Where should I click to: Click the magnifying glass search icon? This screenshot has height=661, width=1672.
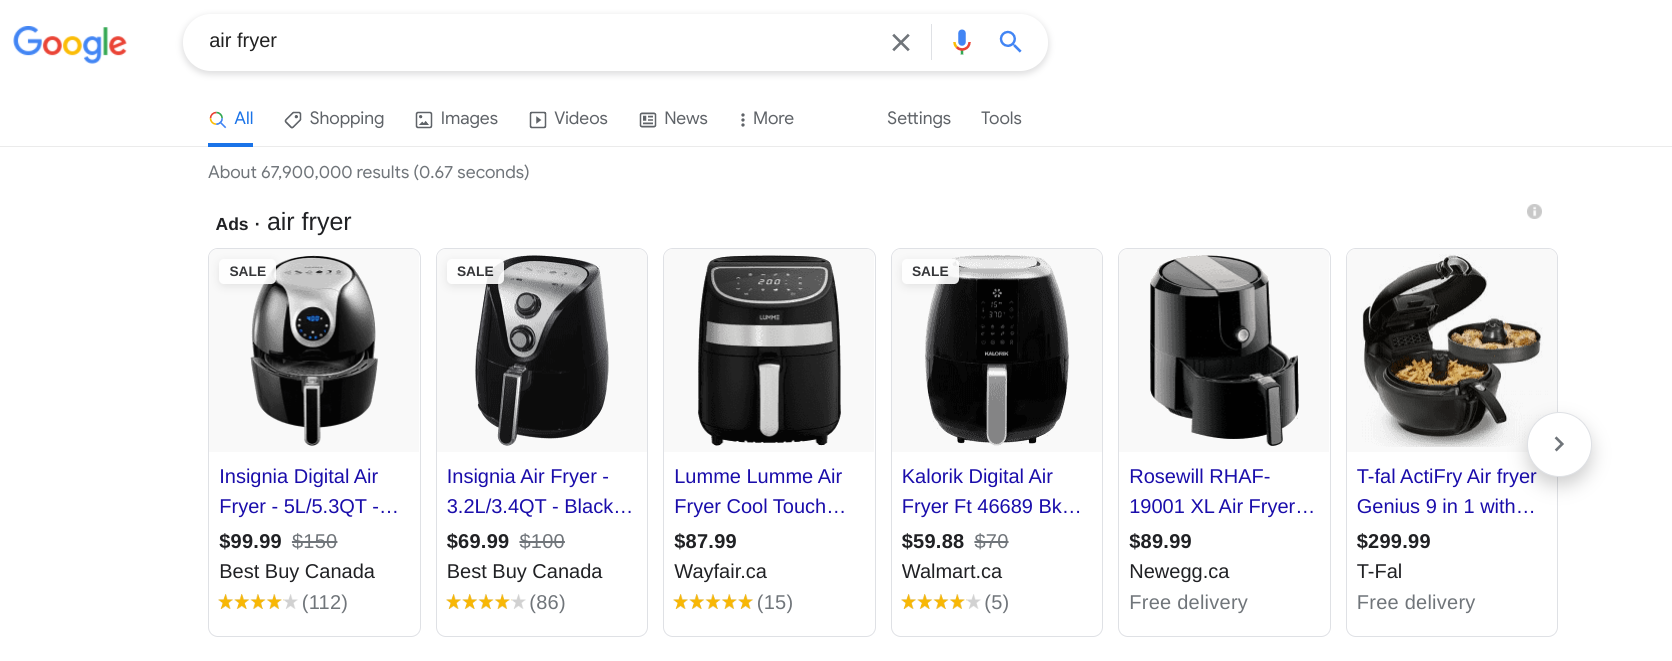tap(1010, 42)
